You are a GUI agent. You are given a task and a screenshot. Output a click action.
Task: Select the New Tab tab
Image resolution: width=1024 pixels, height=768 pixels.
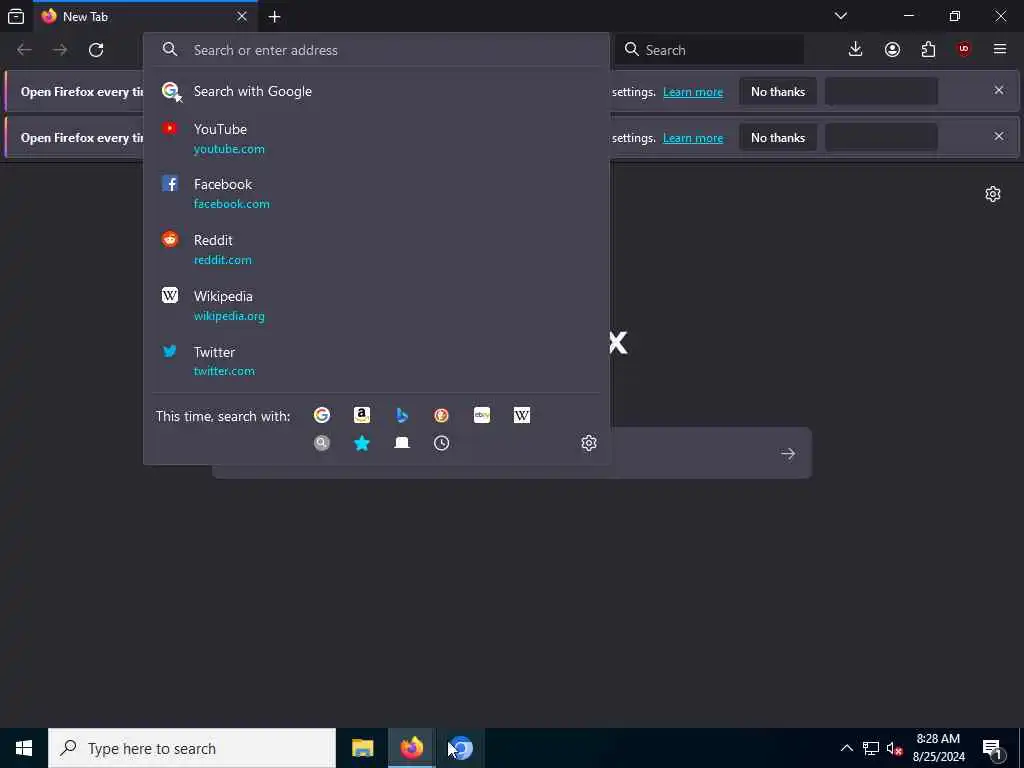coord(145,17)
